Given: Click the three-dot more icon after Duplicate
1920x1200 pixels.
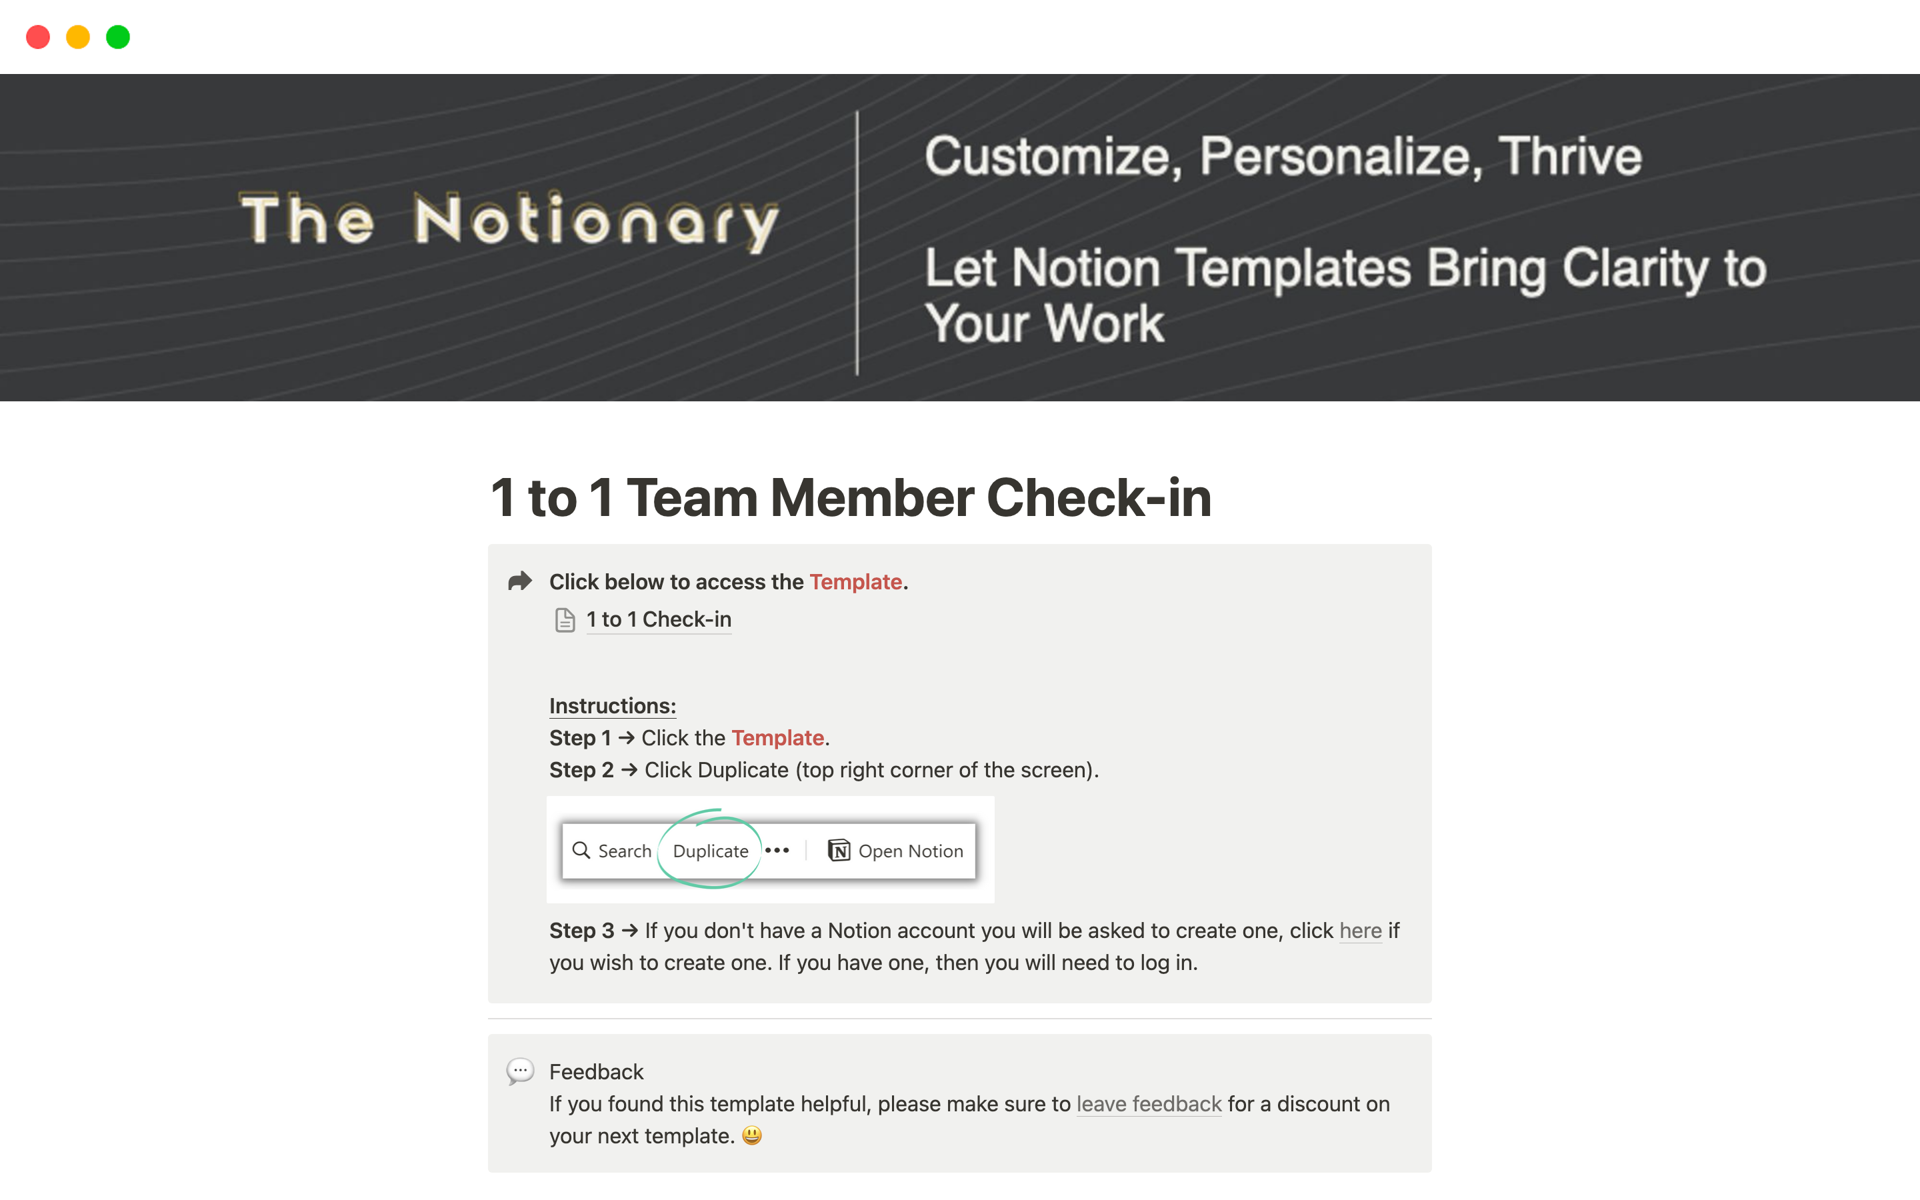Looking at the screenshot, I should point(777,850).
